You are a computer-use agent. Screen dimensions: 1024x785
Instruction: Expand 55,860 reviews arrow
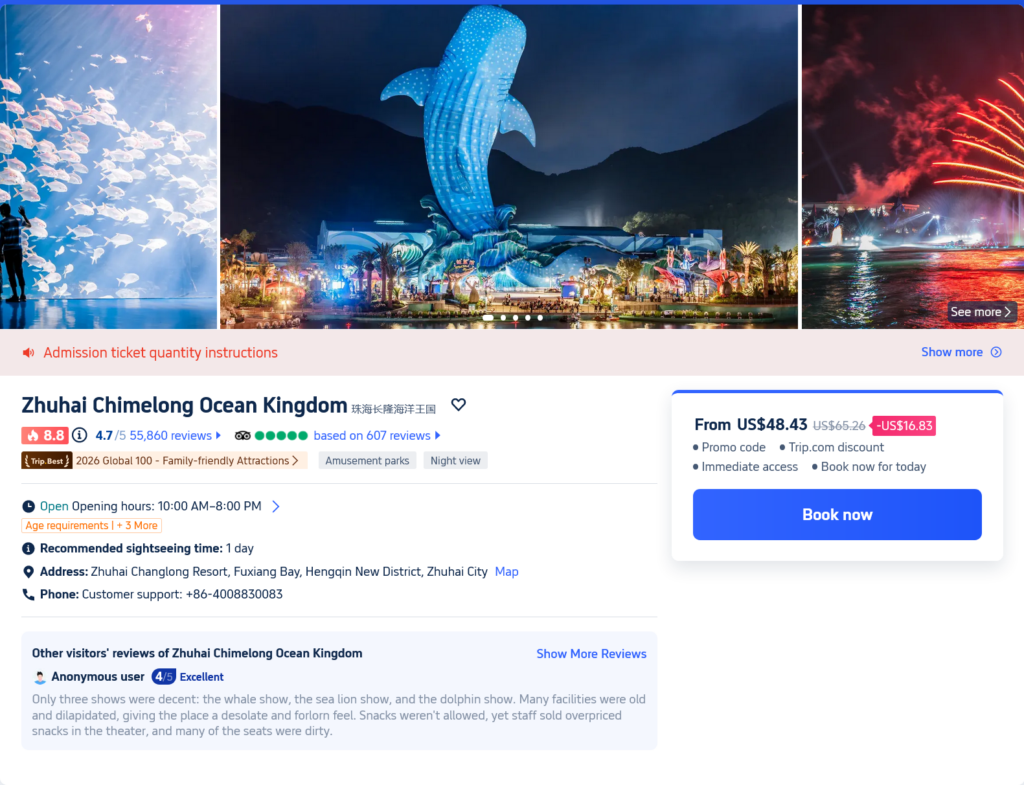tap(218, 436)
